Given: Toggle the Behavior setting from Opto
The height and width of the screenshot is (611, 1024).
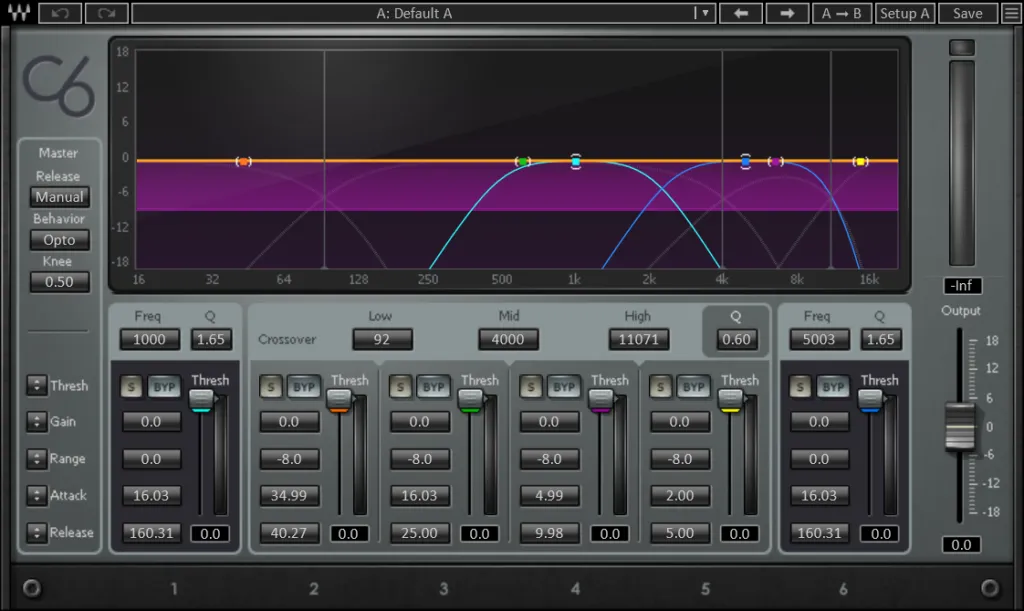Looking at the screenshot, I should 59,239.
